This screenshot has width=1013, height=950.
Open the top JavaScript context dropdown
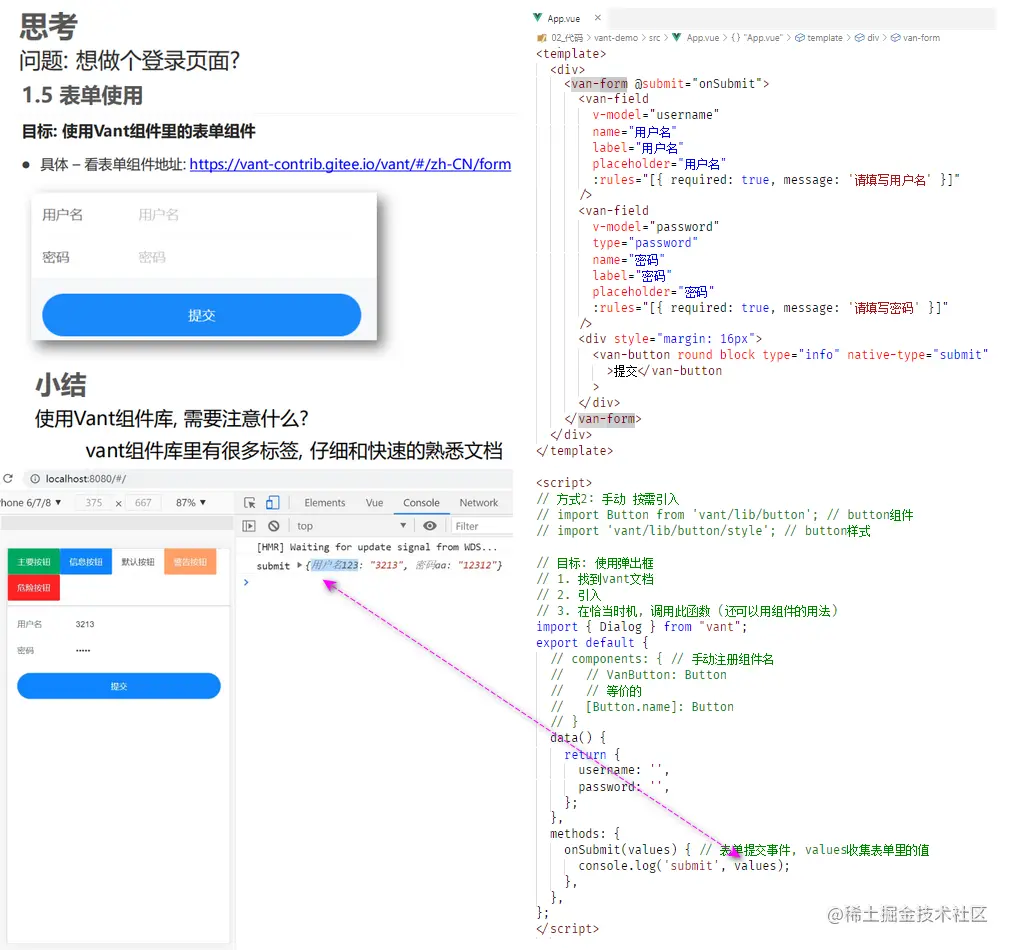351,526
